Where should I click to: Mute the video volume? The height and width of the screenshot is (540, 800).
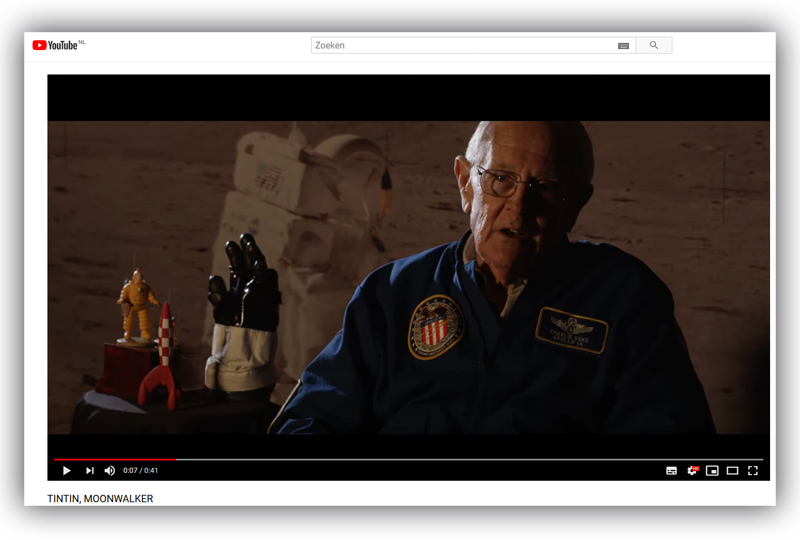[x=110, y=471]
